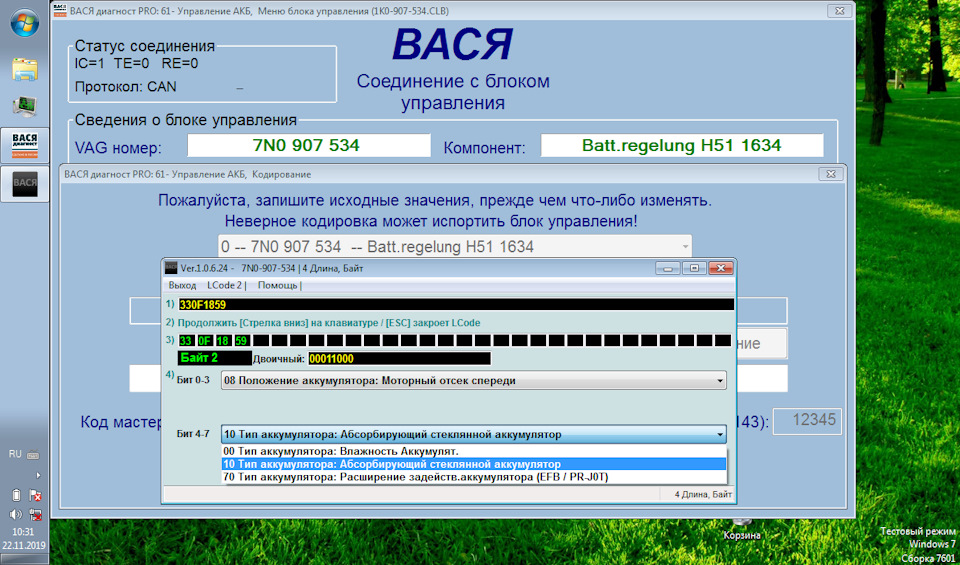Close the Меню блока управления main window

coord(839,10)
